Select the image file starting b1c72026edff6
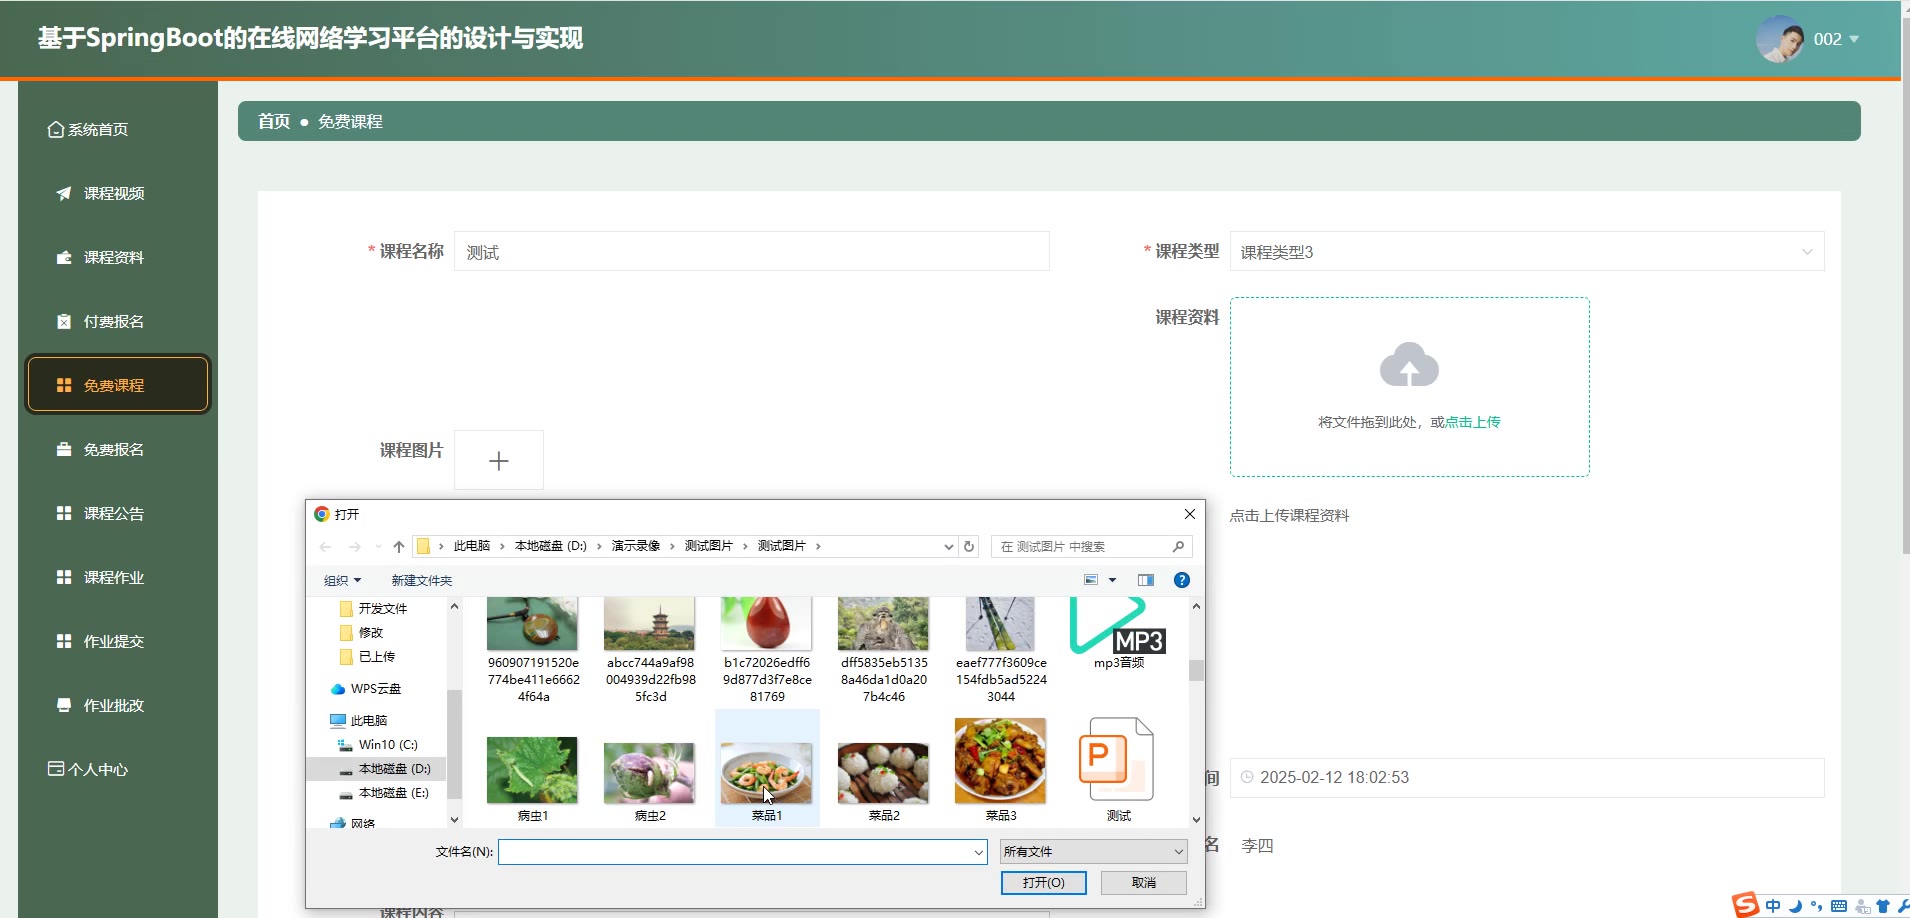The height and width of the screenshot is (918, 1910). 767,650
